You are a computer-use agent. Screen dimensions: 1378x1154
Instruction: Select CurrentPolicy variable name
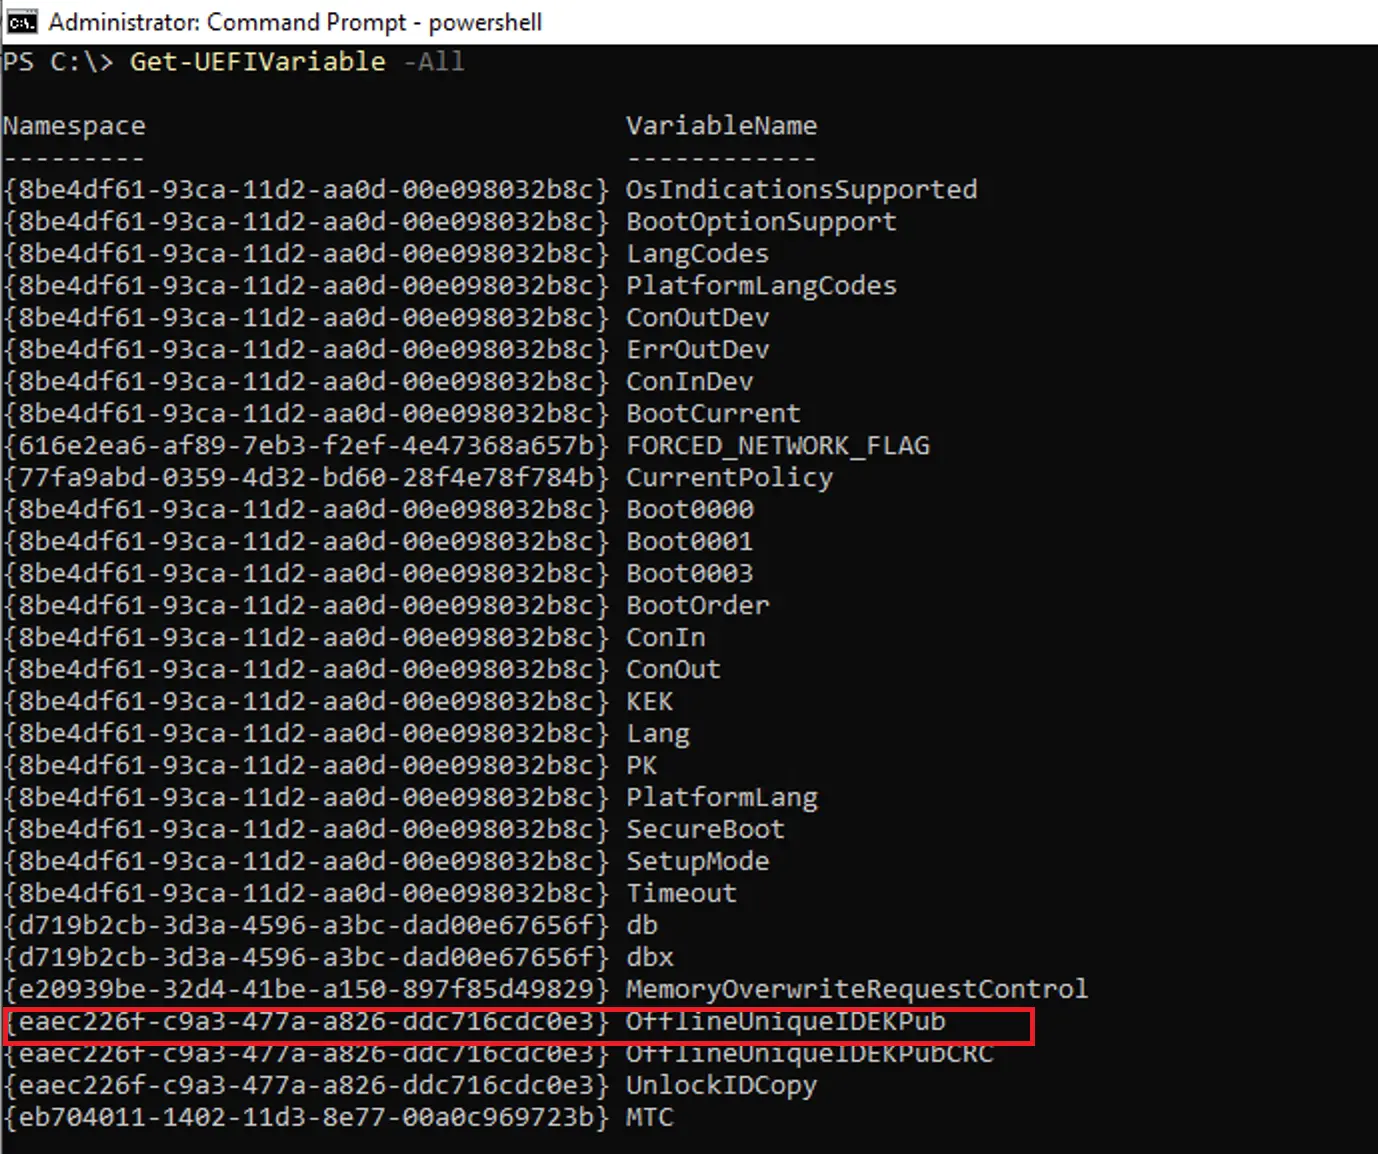point(729,478)
